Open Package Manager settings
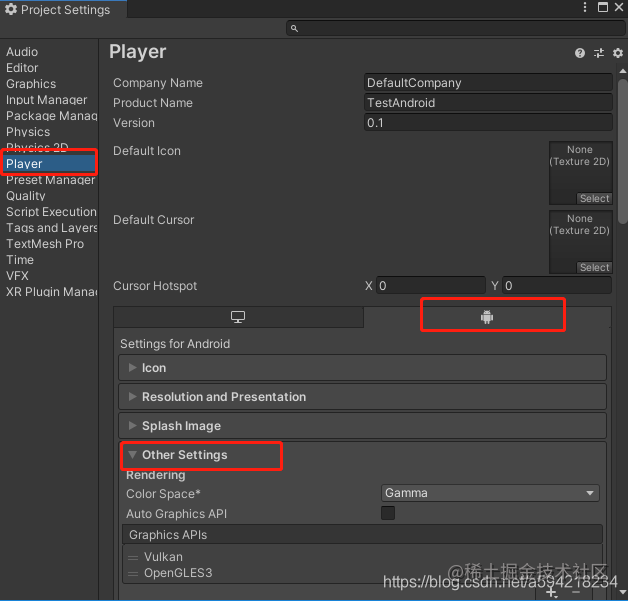The width and height of the screenshot is (628, 601). (x=48, y=116)
